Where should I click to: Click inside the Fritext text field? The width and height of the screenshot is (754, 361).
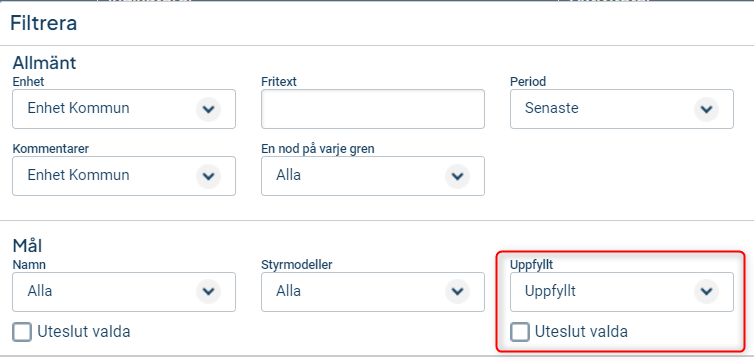(373, 109)
